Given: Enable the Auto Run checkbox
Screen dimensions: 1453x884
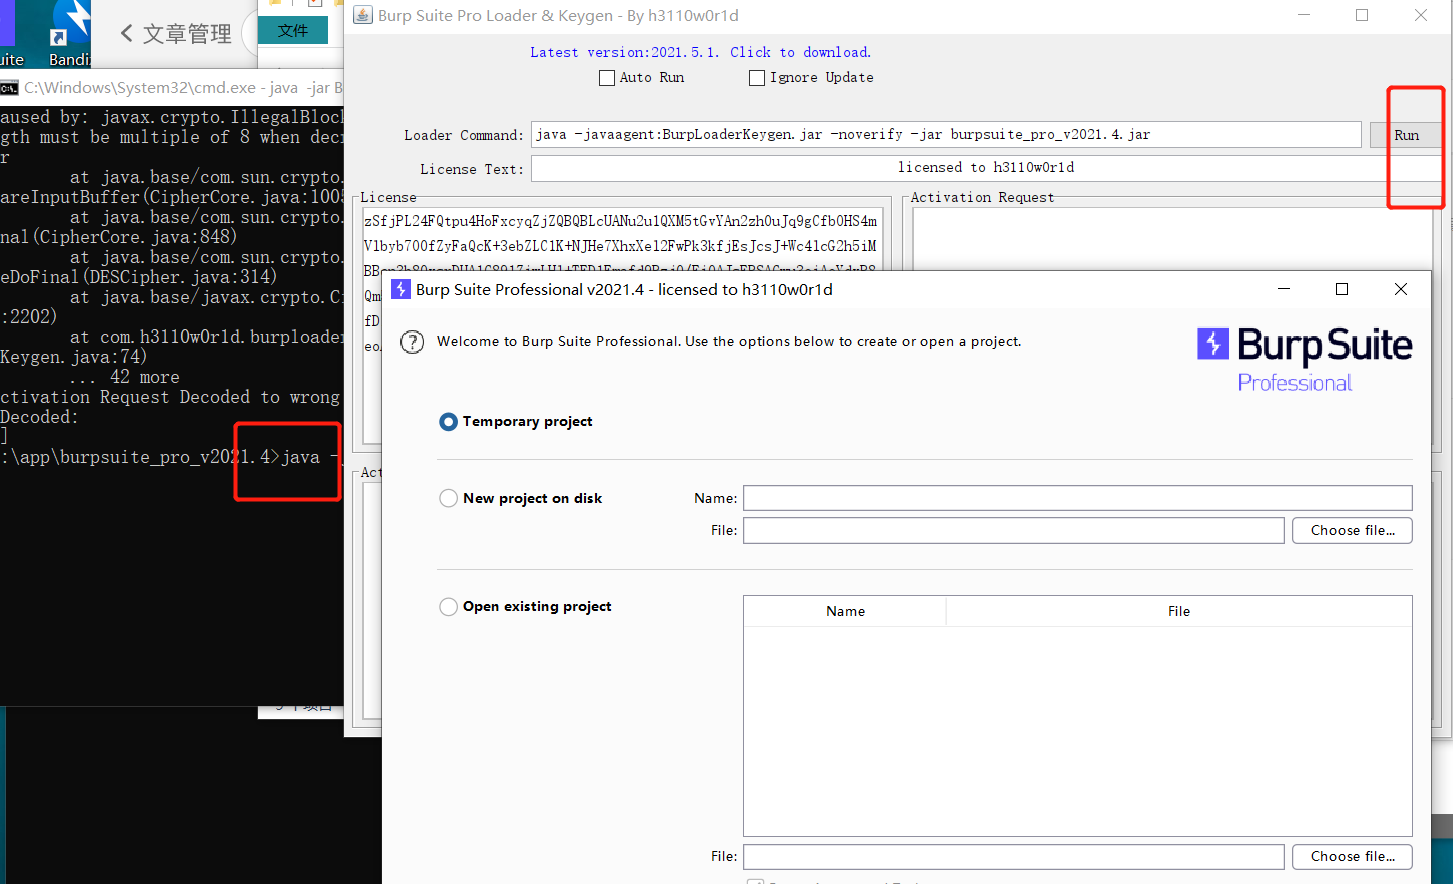Looking at the screenshot, I should tap(607, 77).
